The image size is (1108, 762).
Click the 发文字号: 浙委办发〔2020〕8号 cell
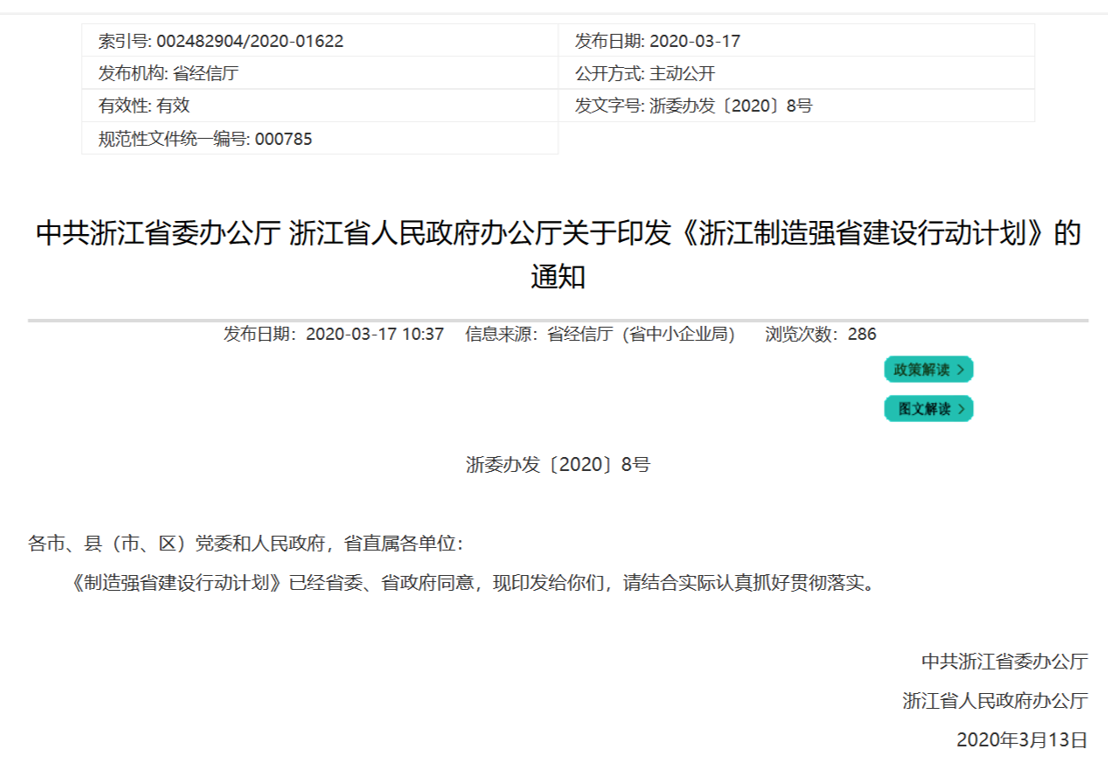[796, 105]
